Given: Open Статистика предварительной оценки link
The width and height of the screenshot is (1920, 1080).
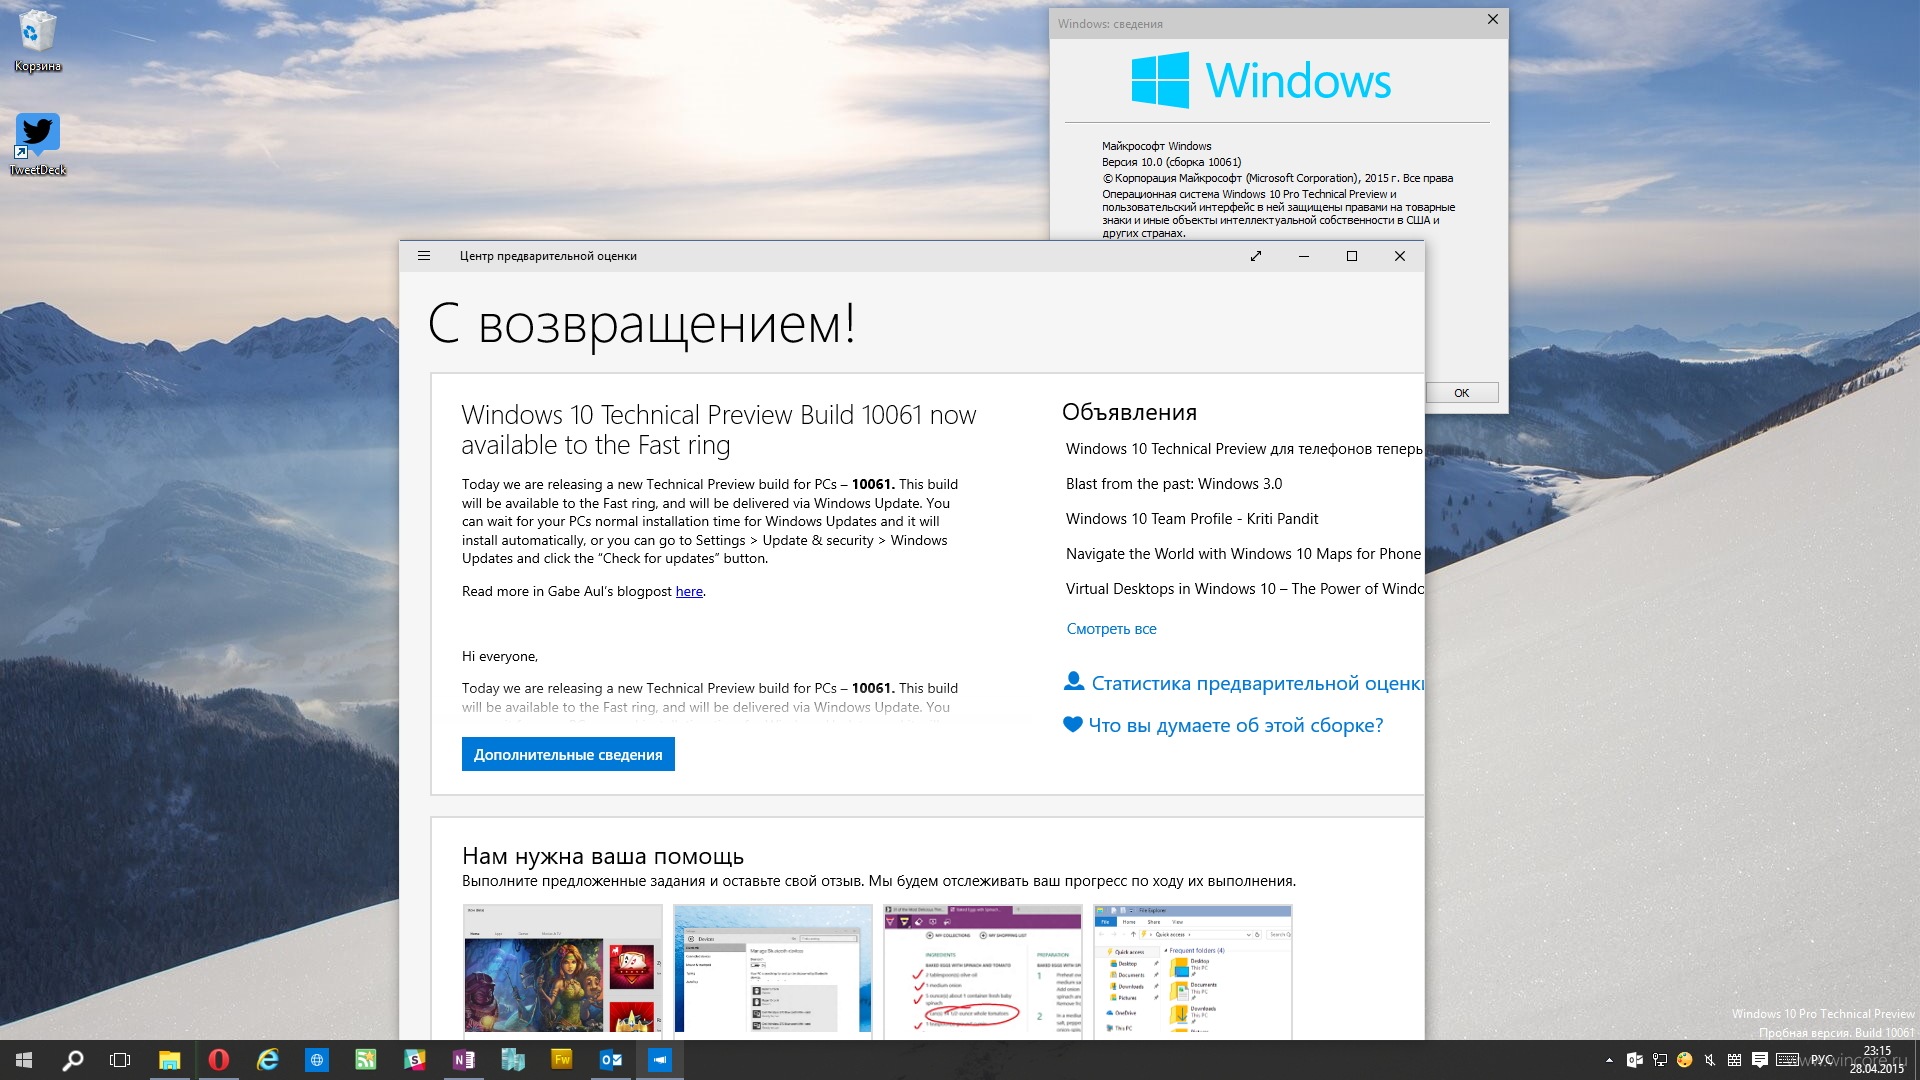Looking at the screenshot, I should pos(1244,683).
